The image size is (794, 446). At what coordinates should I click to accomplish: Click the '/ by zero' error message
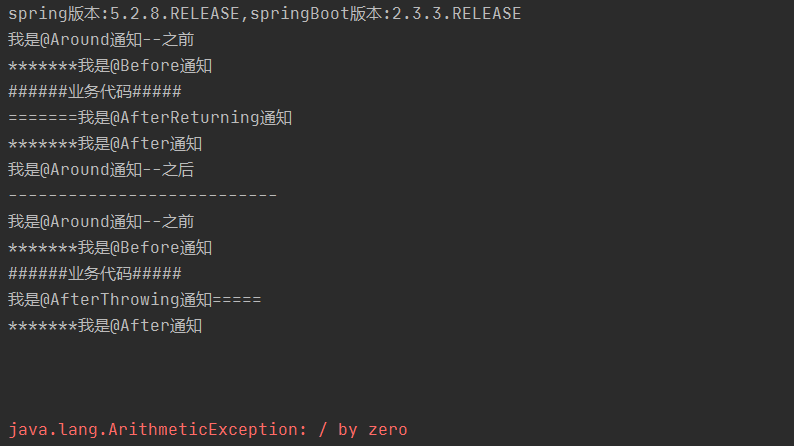coord(363,430)
